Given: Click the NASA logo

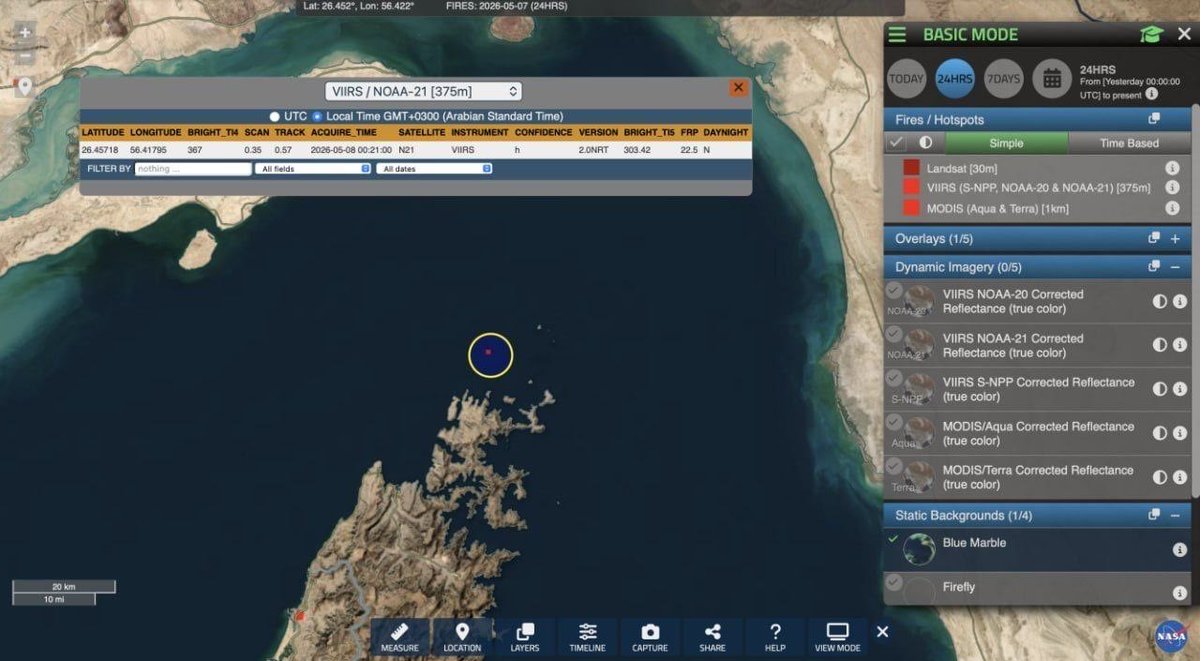Looking at the screenshot, I should coord(1170,636).
